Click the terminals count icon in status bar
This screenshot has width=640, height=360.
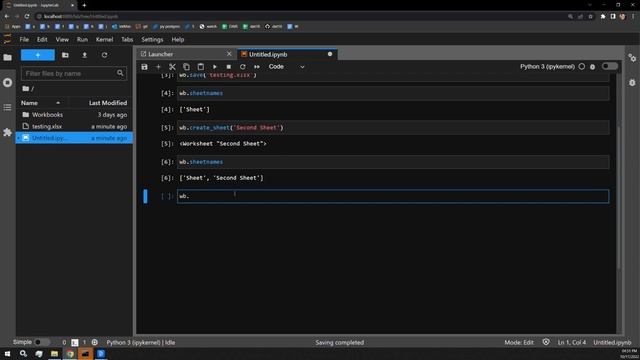coord(75,342)
